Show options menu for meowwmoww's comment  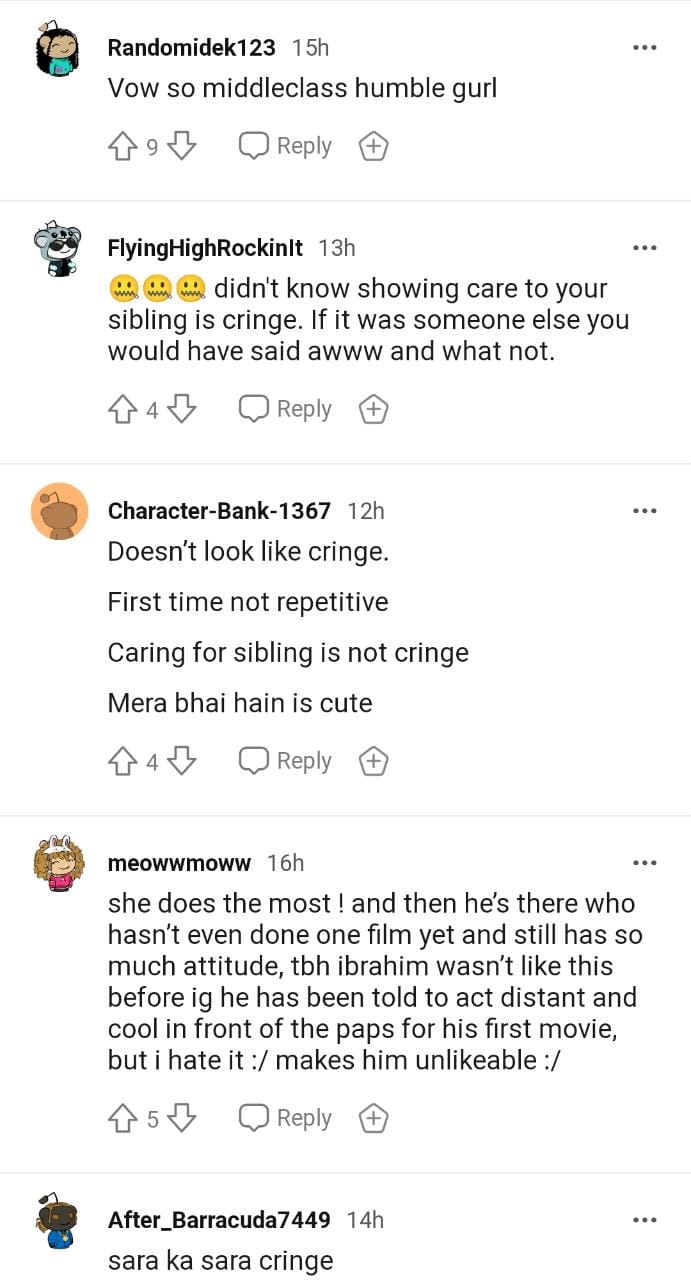[645, 862]
